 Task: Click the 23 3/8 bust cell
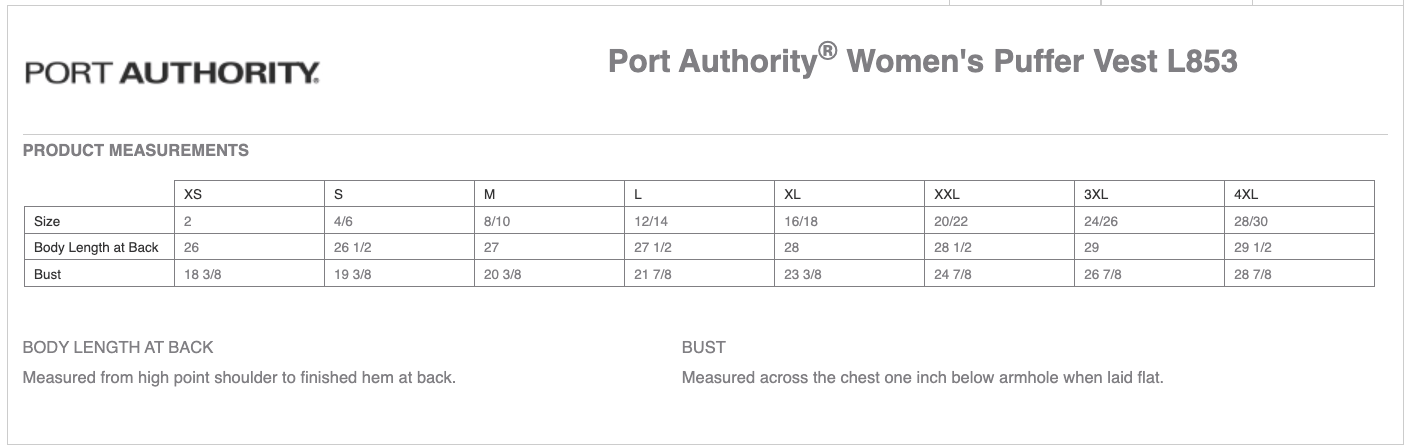coord(849,273)
